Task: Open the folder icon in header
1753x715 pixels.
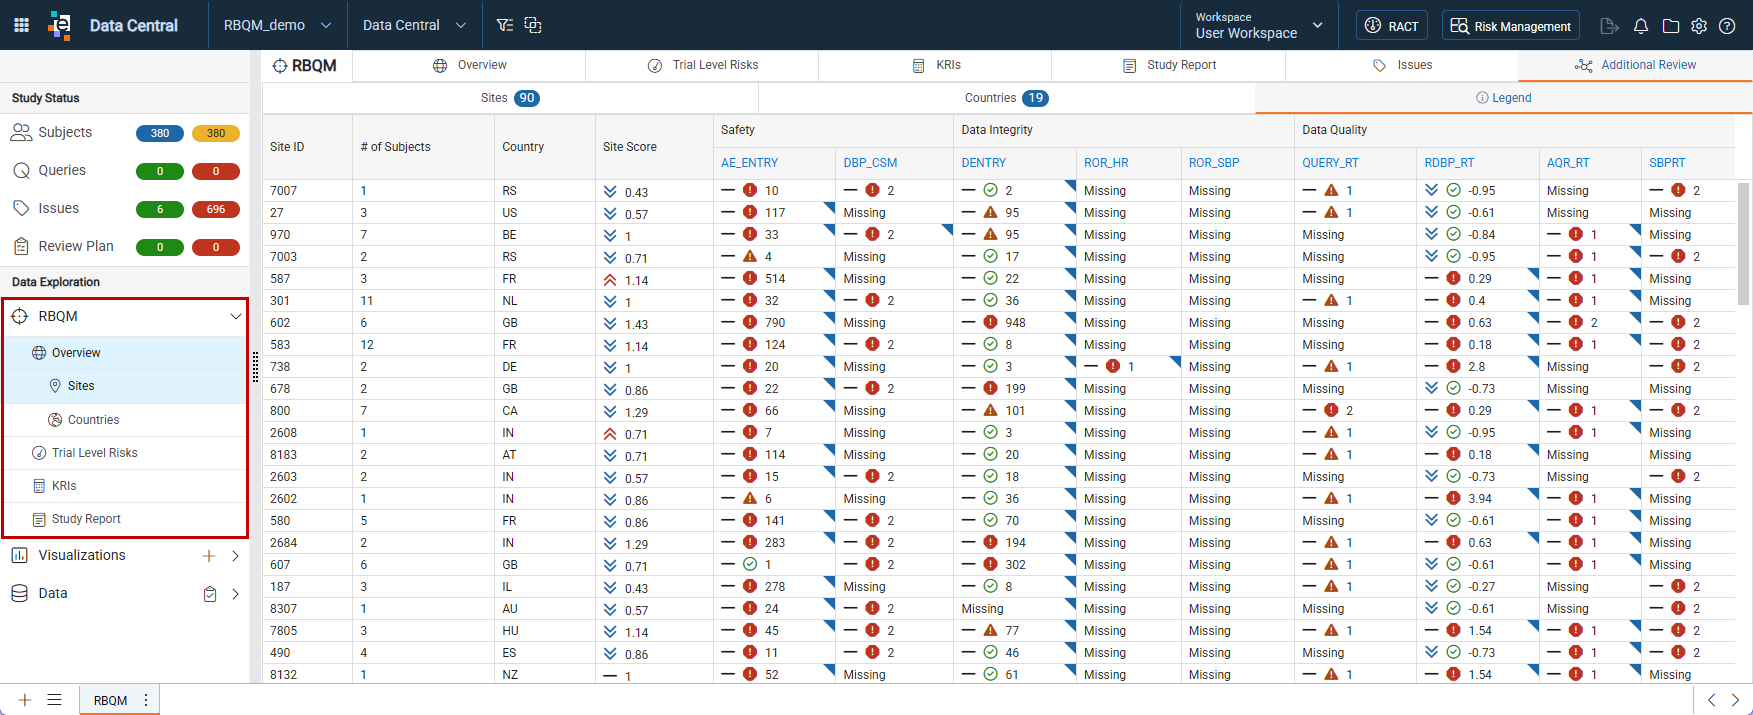Action: pos(1670,26)
